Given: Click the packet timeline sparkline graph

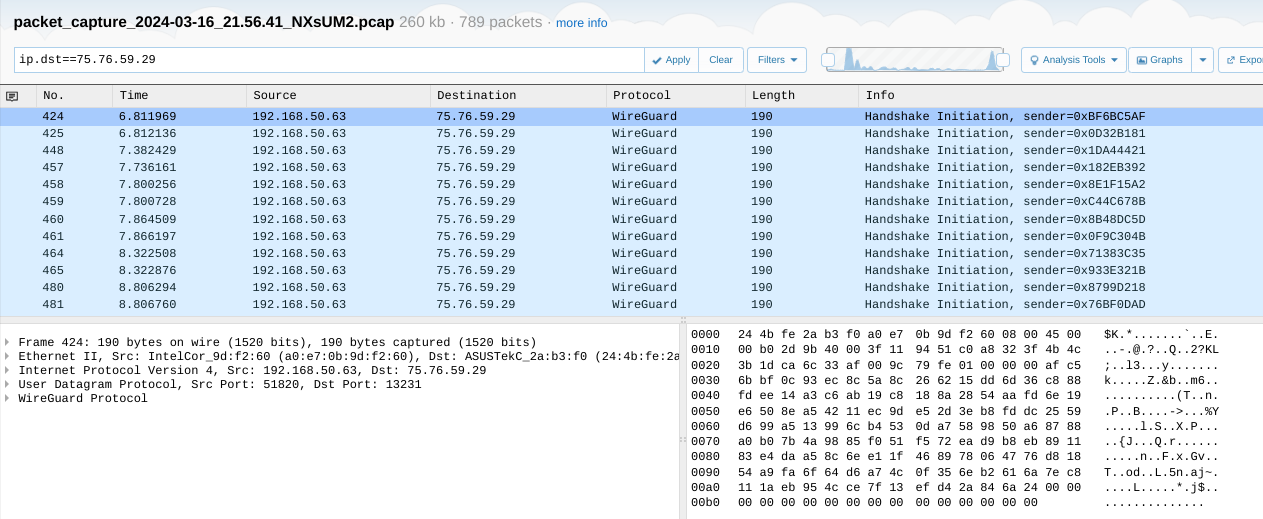Looking at the screenshot, I should point(915,60).
